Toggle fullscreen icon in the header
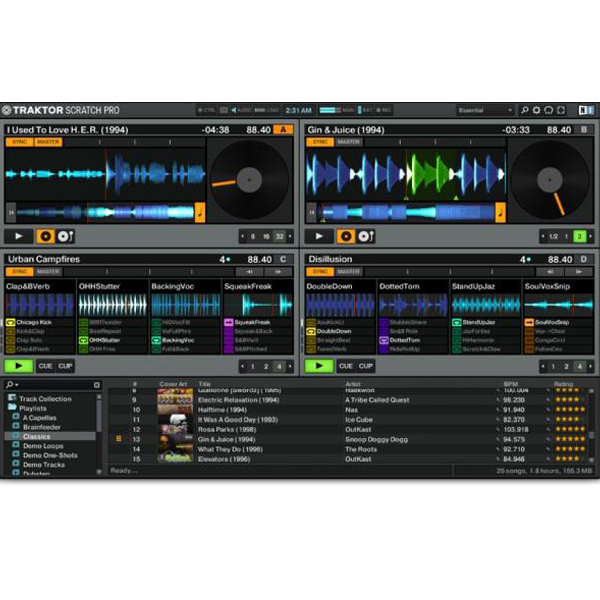Screen dimensions: 600x600 [561, 110]
